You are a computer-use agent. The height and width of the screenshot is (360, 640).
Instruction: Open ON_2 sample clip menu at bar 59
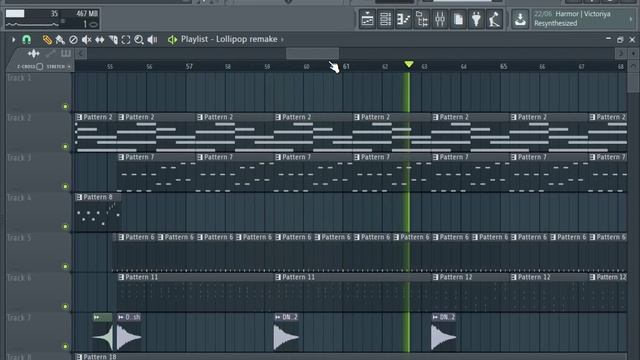pyautogui.click(x=278, y=317)
